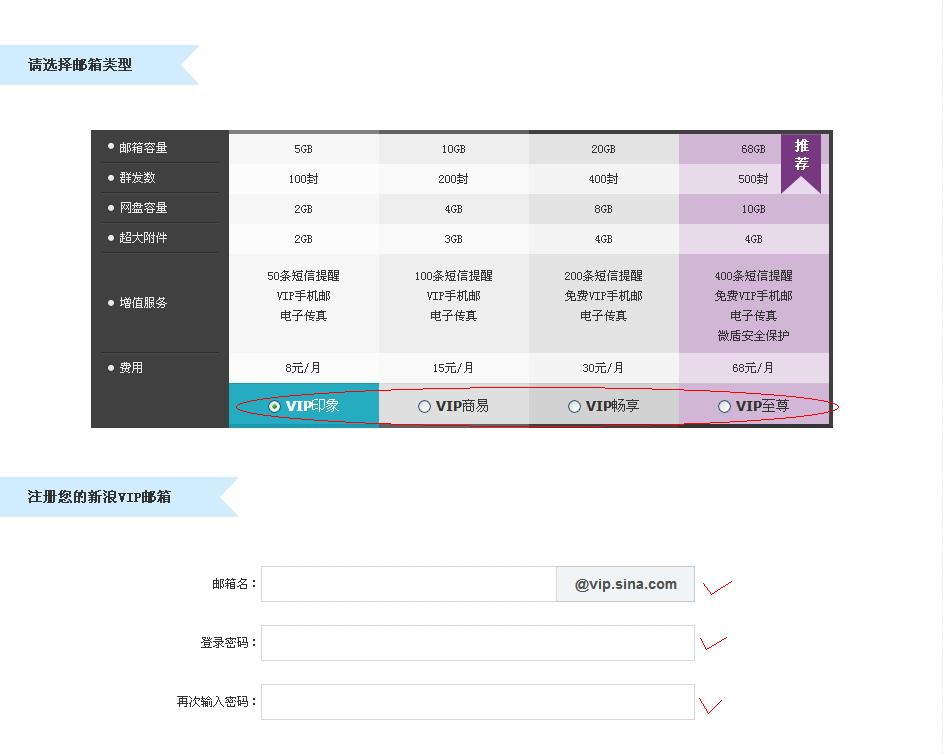Choose the VIP商易 plan option
This screenshot has width=943, height=754.
(x=424, y=407)
